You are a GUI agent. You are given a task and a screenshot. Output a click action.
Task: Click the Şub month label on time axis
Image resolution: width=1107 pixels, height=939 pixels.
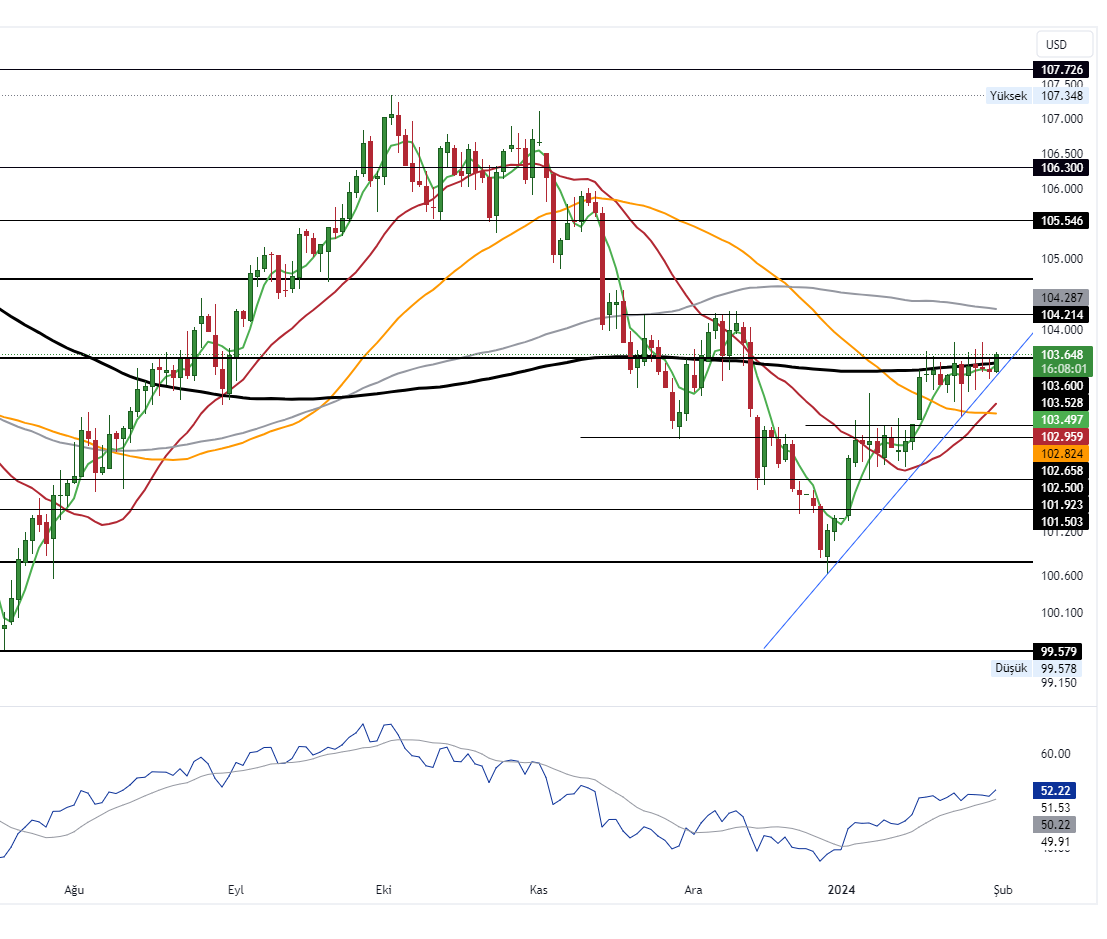click(x=1002, y=889)
